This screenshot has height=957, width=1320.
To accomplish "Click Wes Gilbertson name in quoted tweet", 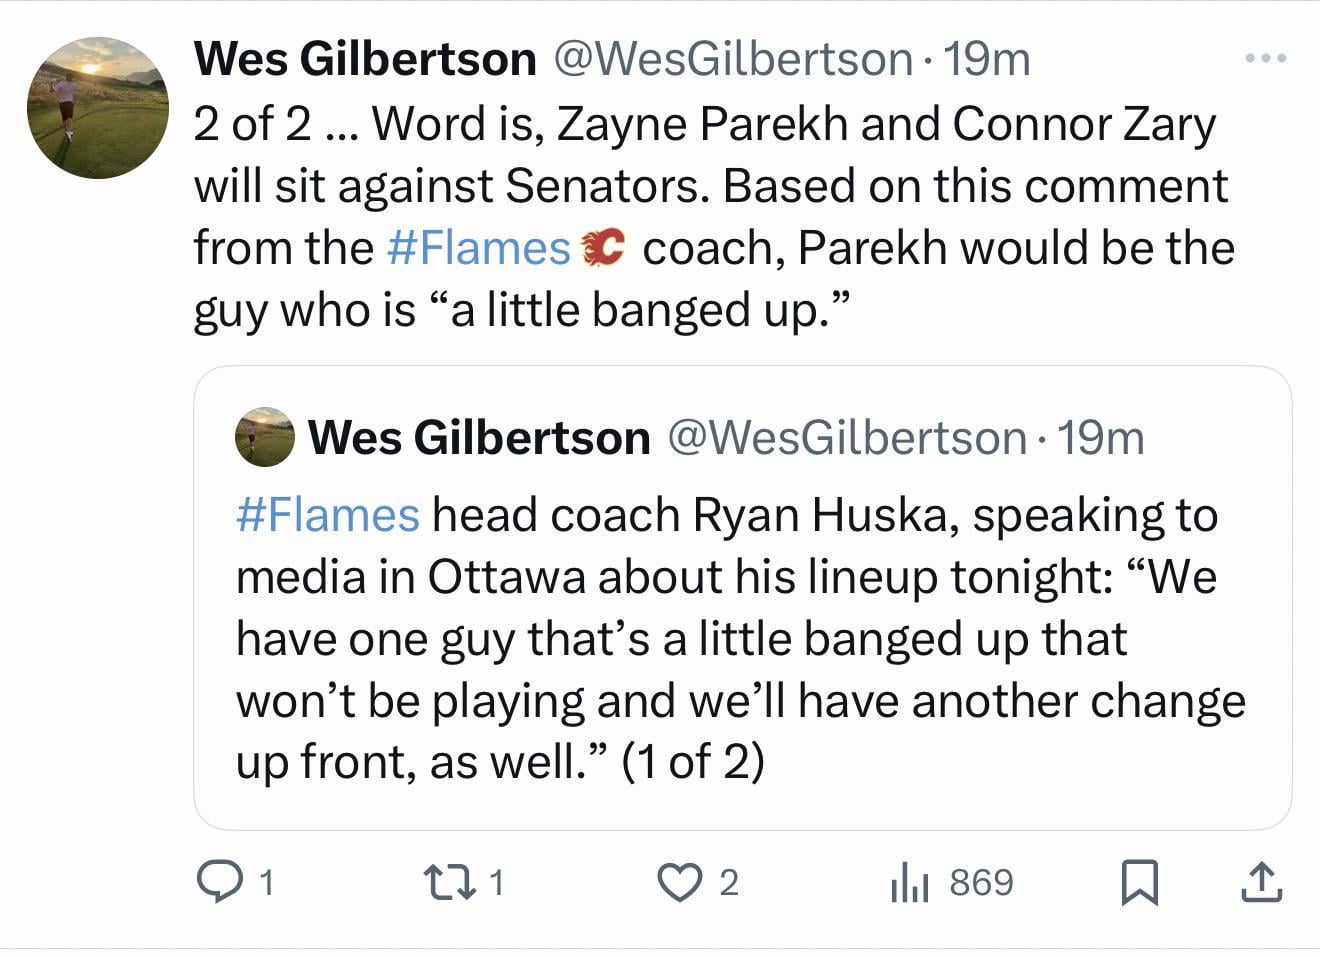I will pos(479,438).
